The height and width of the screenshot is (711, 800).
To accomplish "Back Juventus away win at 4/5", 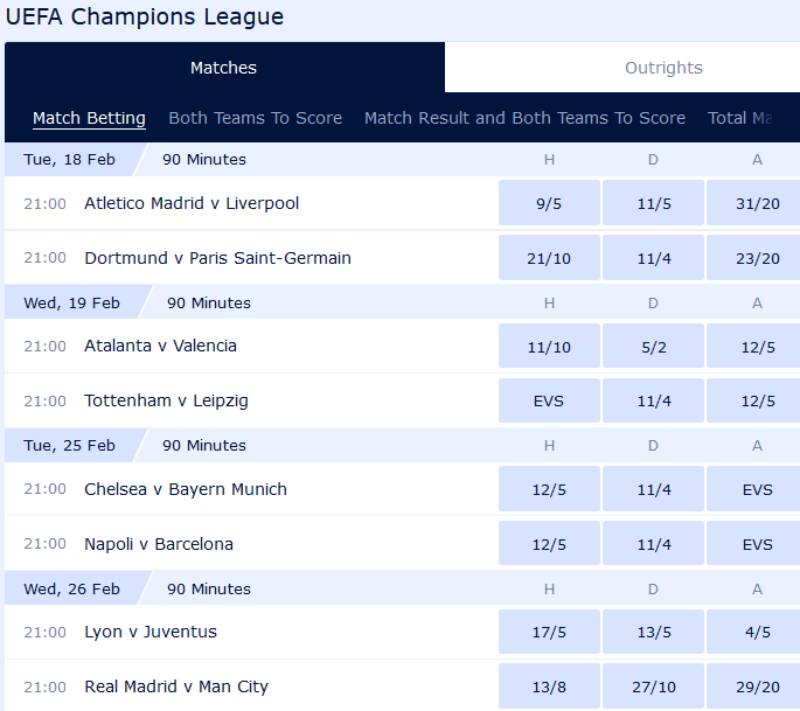I will point(756,632).
